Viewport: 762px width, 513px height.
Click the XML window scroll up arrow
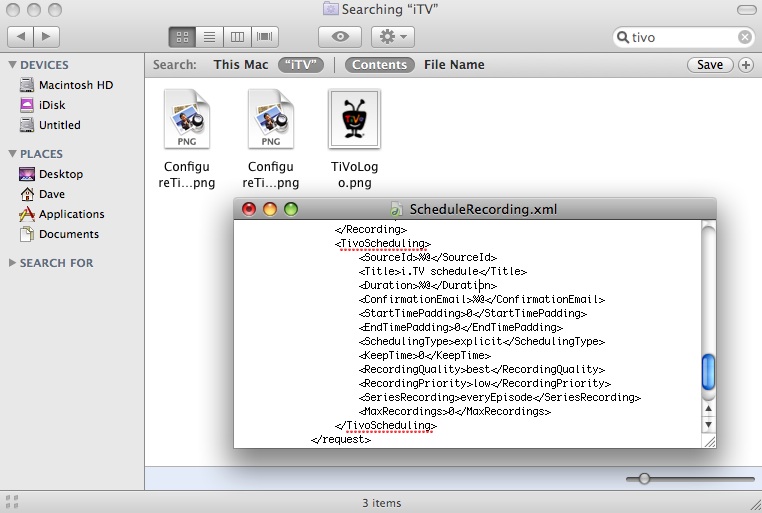(x=709, y=409)
